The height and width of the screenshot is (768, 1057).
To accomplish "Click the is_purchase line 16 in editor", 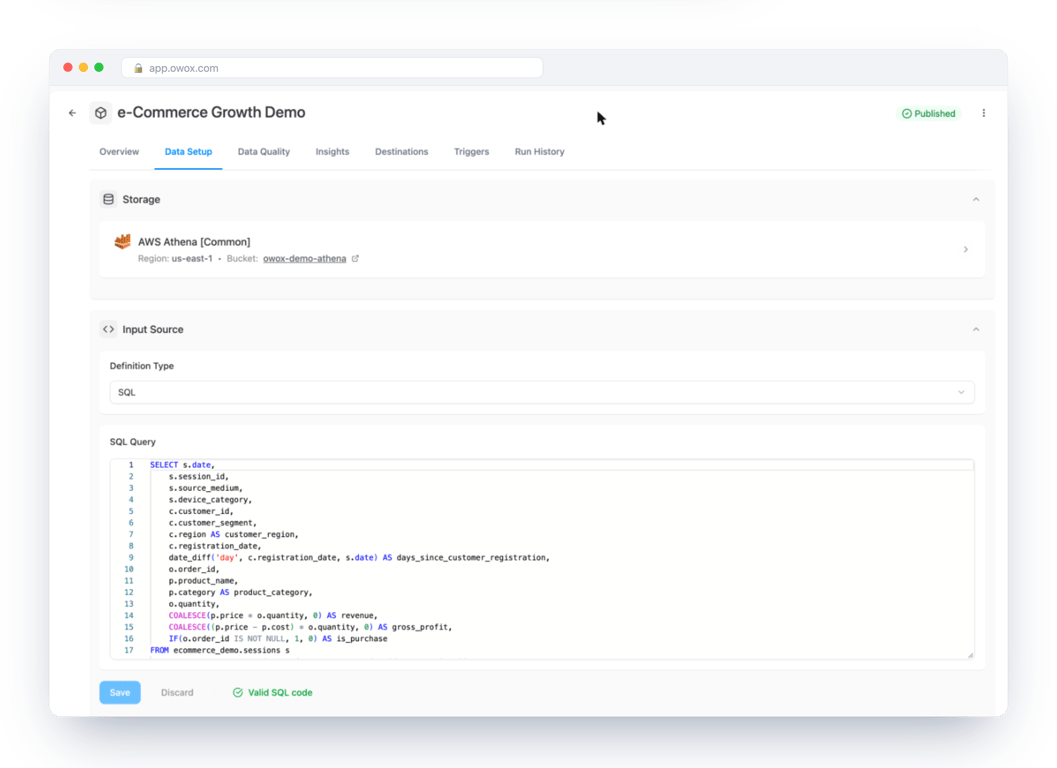I will [x=278, y=639].
